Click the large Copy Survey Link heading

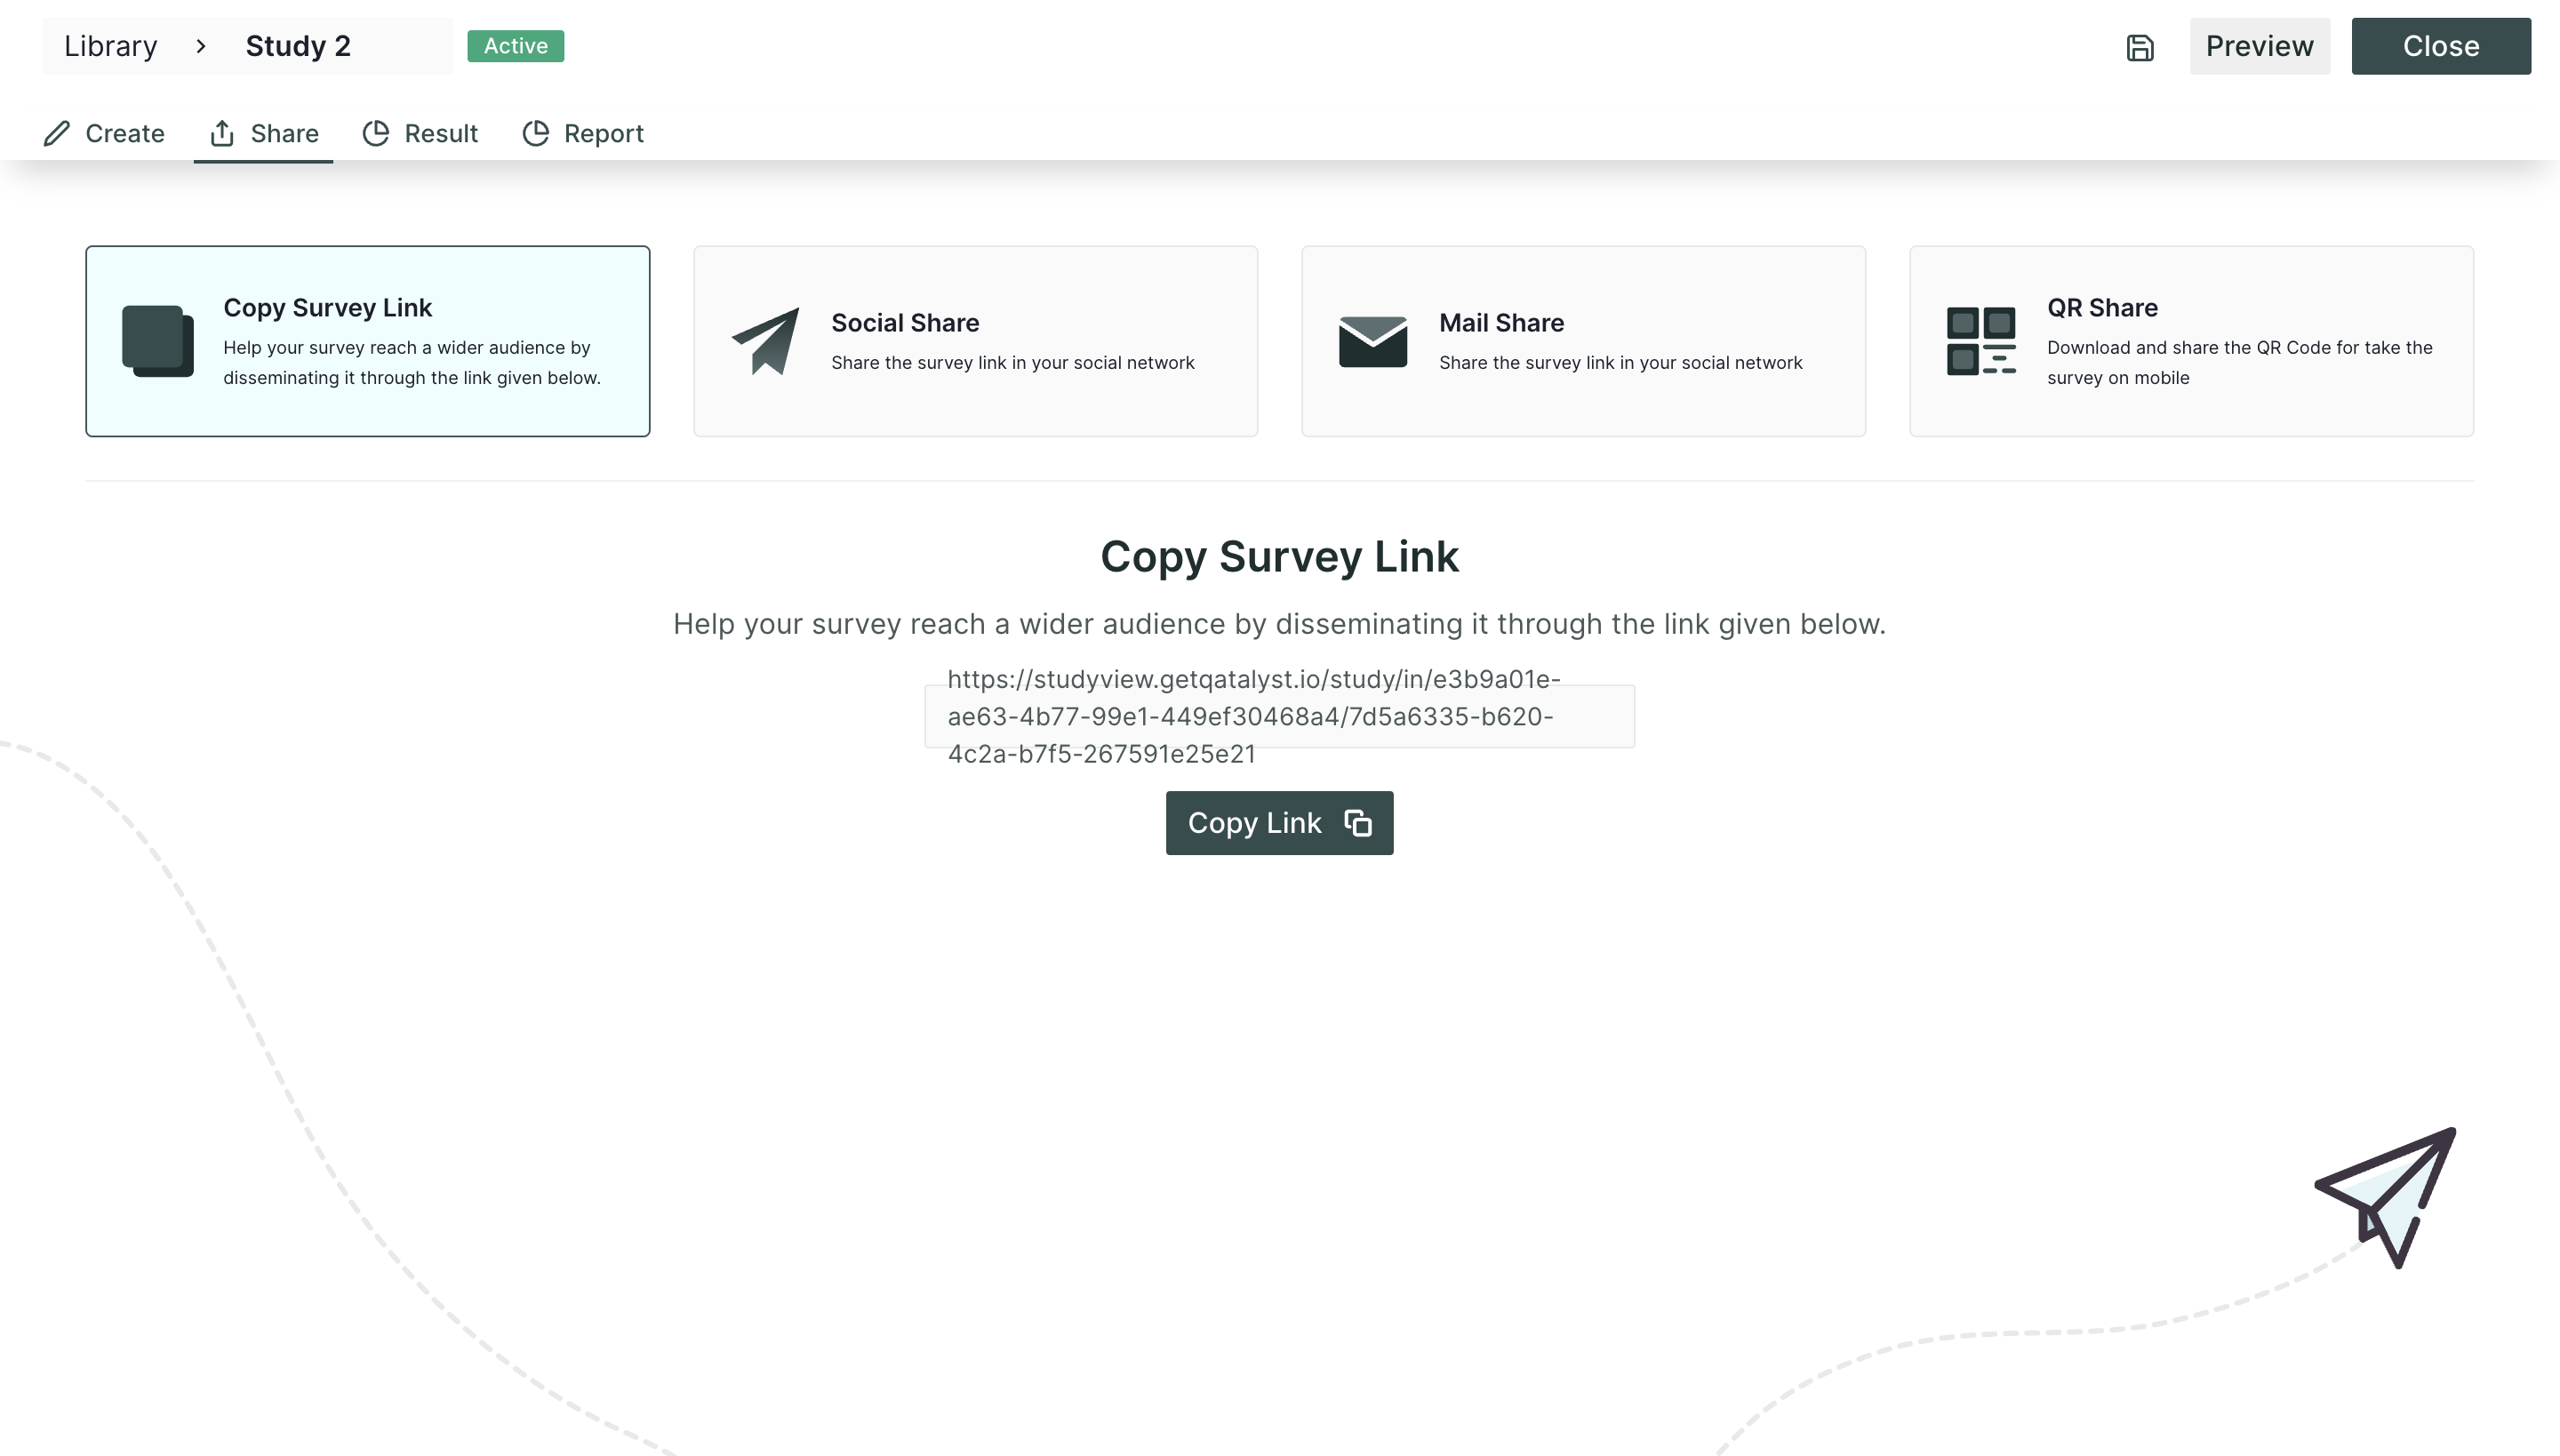[1279, 556]
